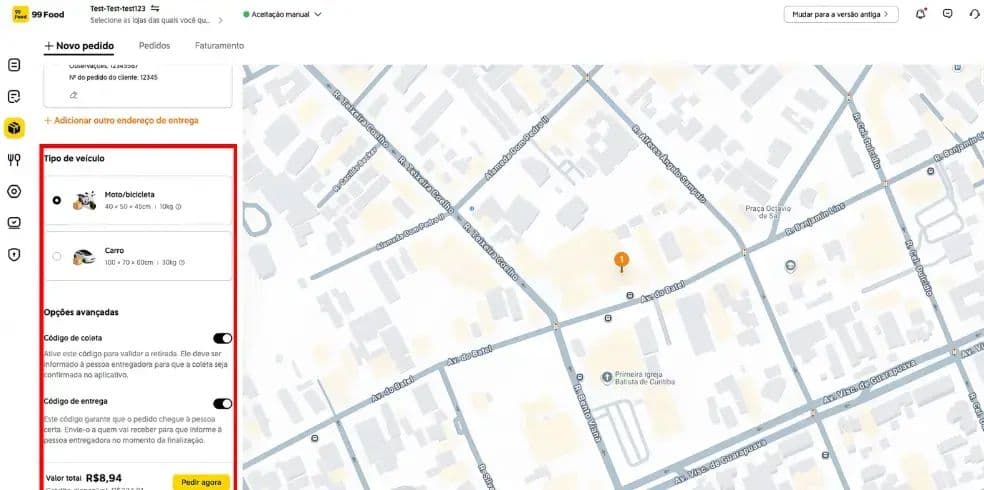Click the Praça Octavio de Sá map label

coord(768,212)
